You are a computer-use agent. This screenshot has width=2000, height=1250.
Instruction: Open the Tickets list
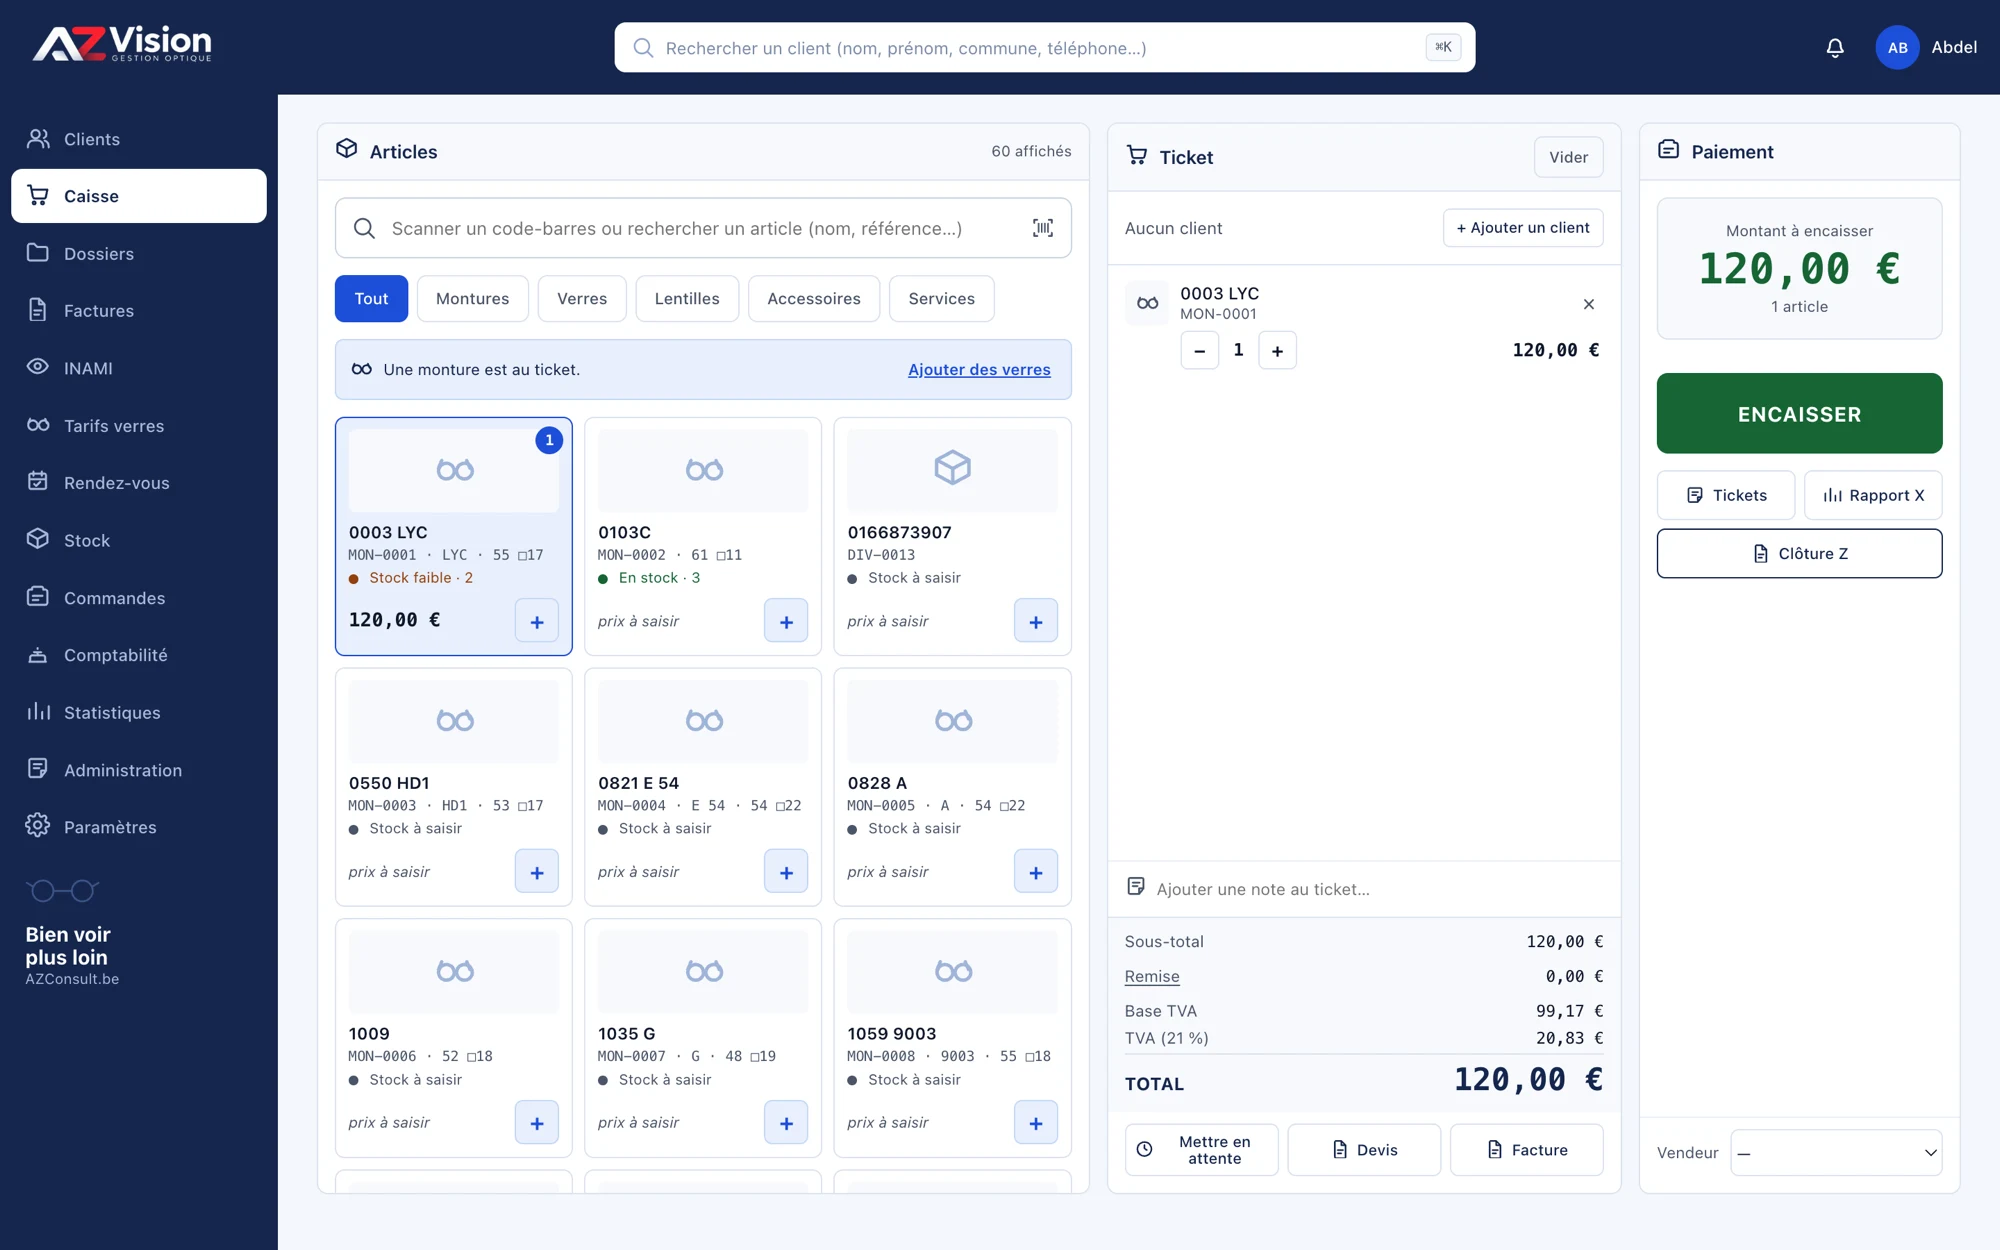click(x=1726, y=495)
